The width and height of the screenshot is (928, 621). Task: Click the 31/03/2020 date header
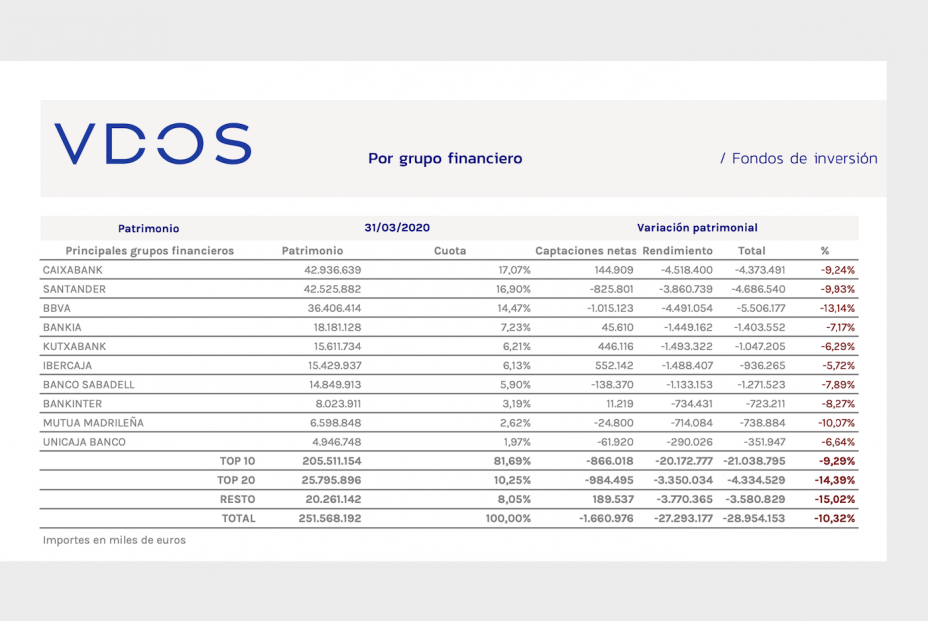[397, 228]
